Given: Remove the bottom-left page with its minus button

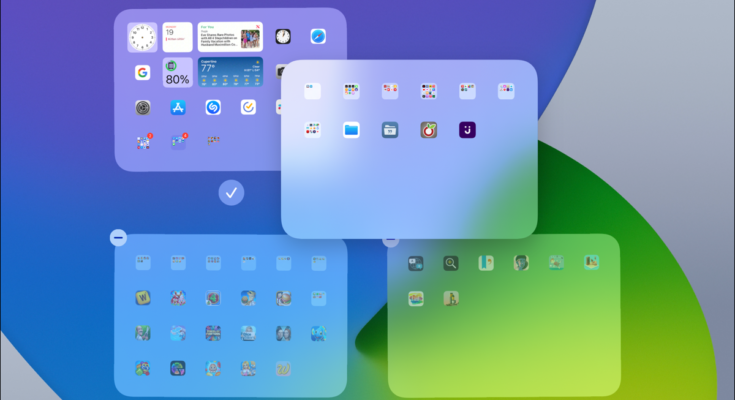Looking at the screenshot, I should pyautogui.click(x=118, y=238).
